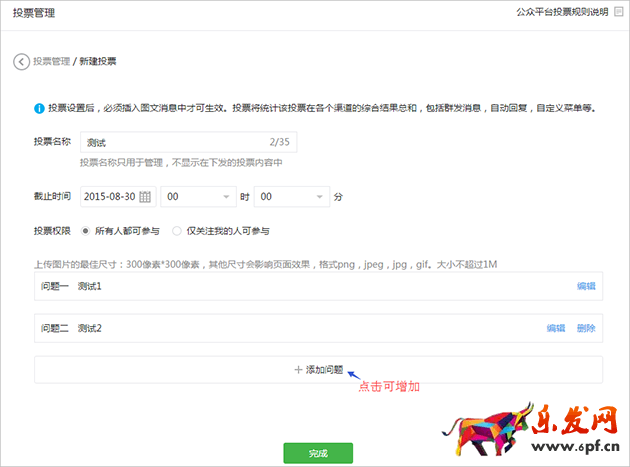This screenshot has height=467, width=630.
Task: Click the document icon beside 公众平台投票规则说明
Action: (x=619, y=12)
